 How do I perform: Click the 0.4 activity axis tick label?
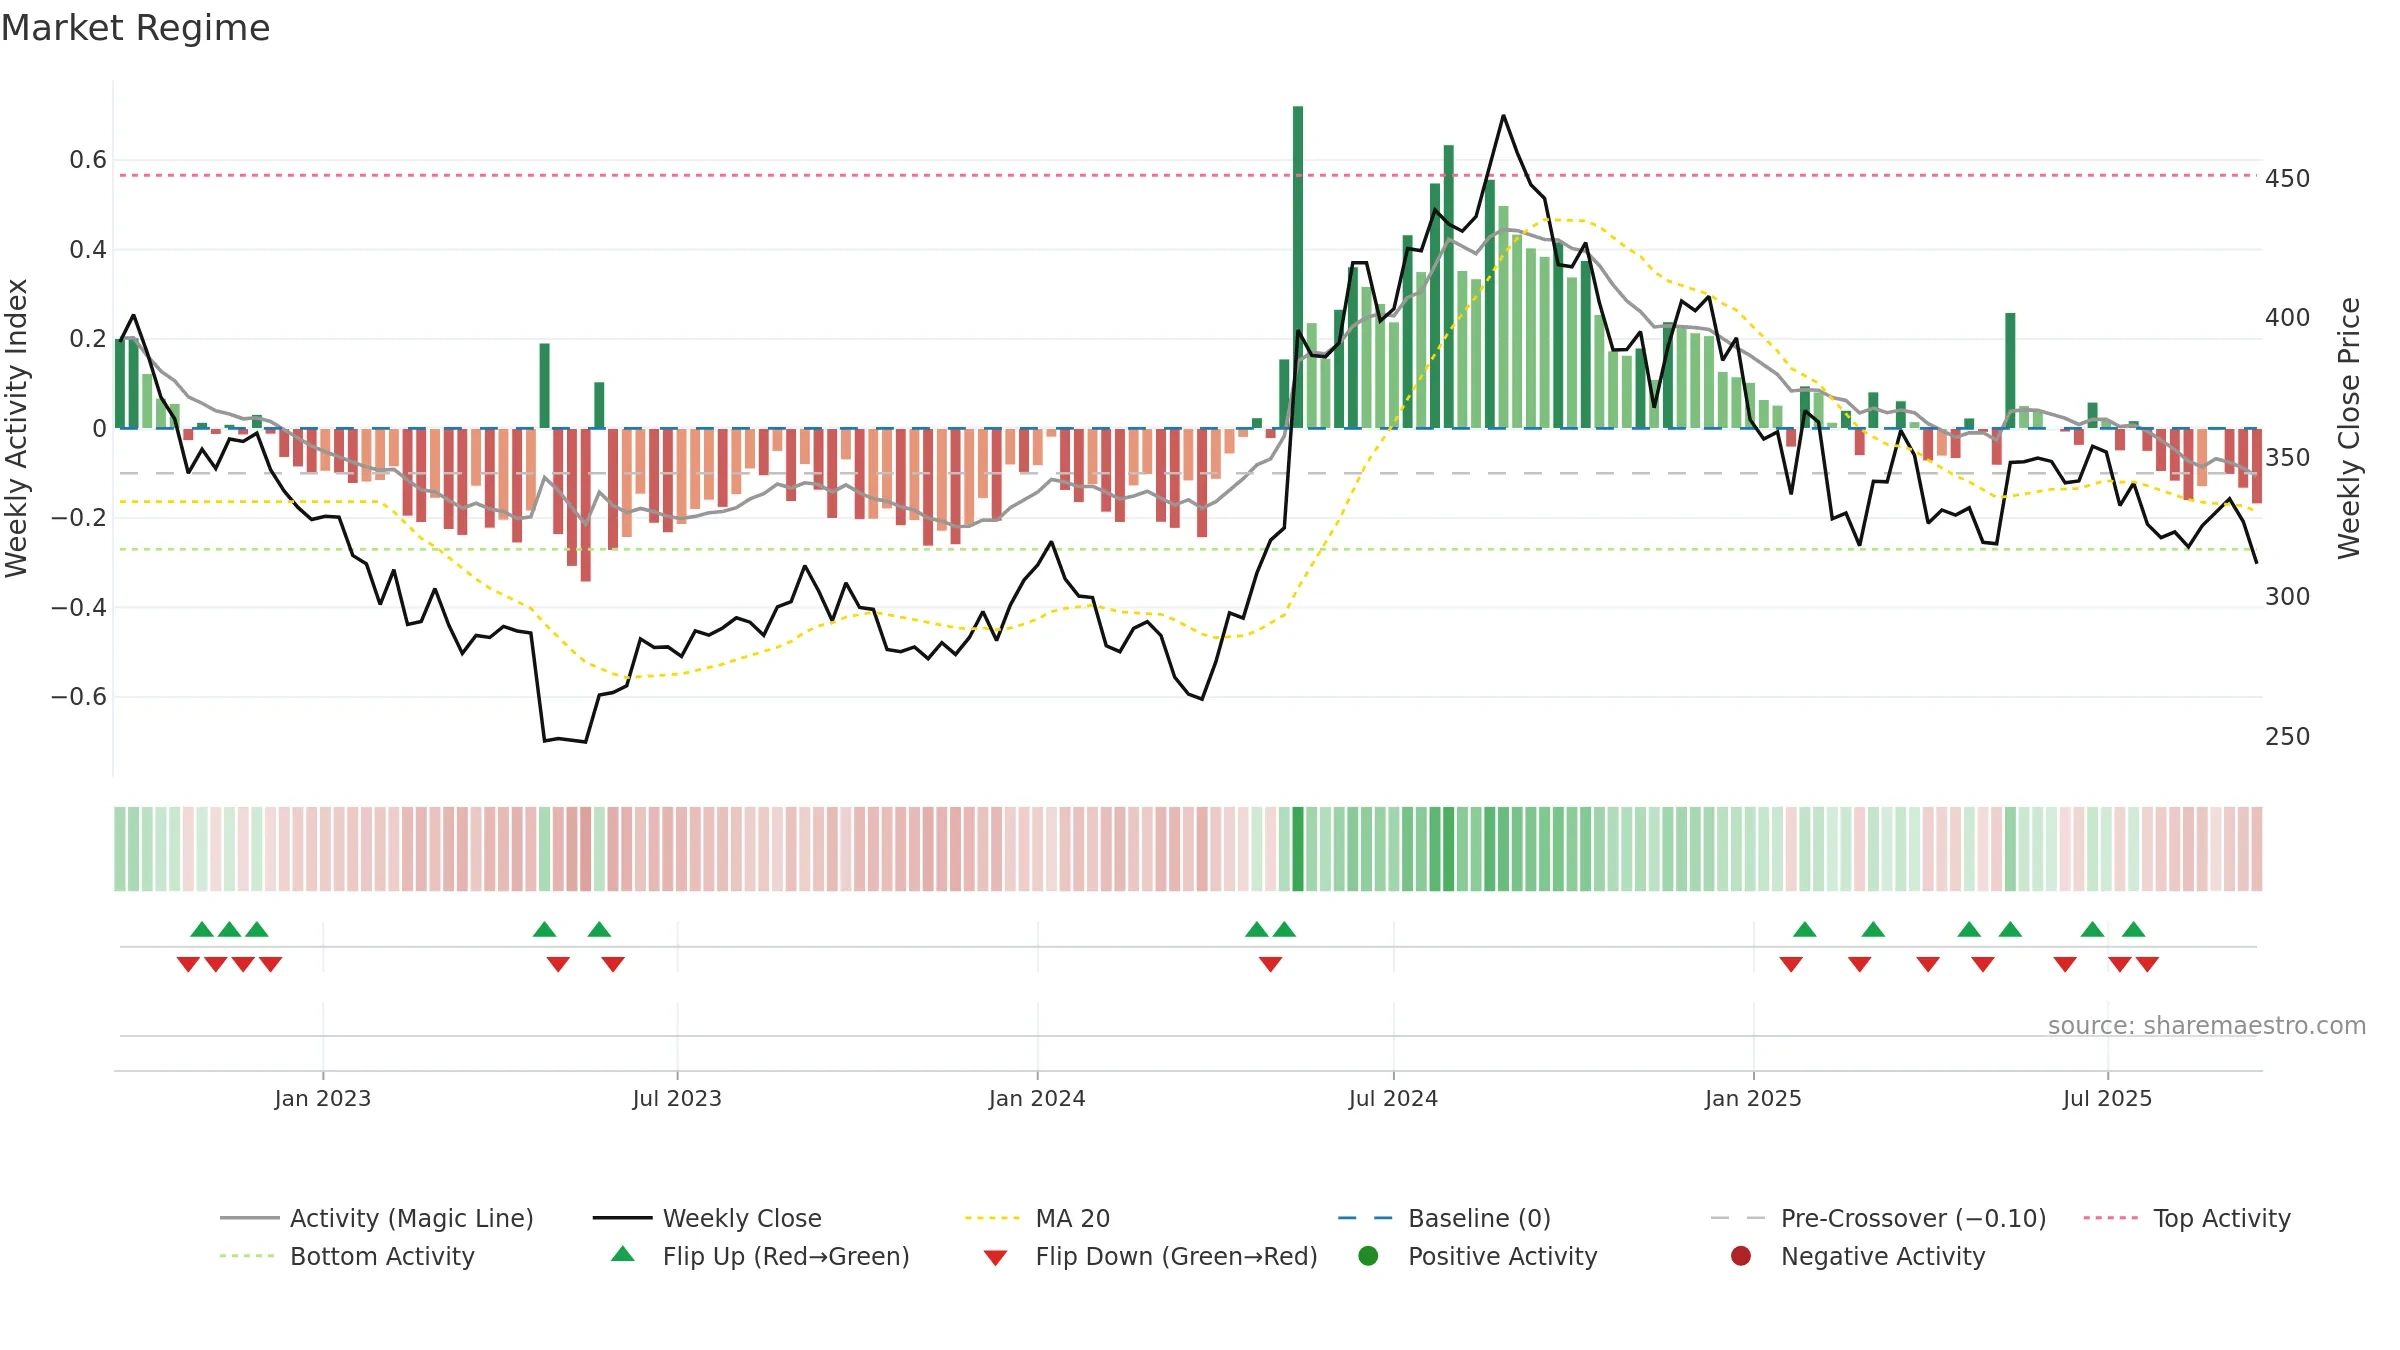click(x=88, y=250)
